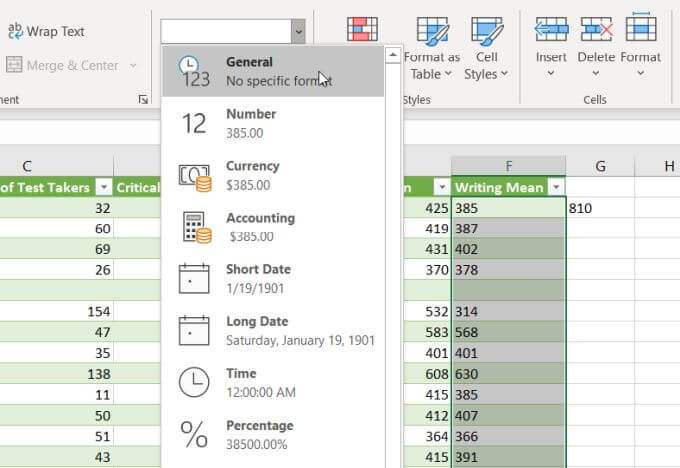
Task: Pick the Short Date format
Action: click(x=272, y=279)
